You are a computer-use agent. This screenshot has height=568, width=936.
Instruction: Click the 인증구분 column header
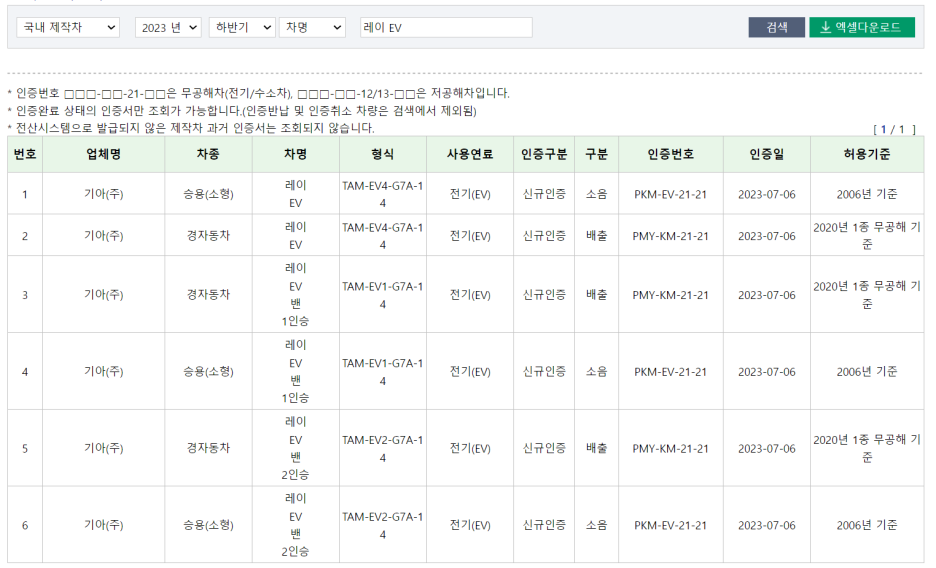544,155
